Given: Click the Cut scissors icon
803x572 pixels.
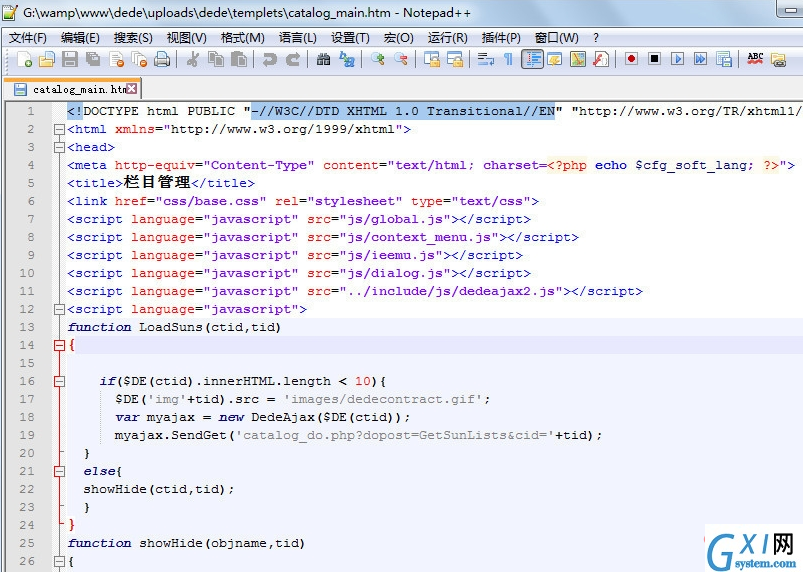Looking at the screenshot, I should coord(193,59).
